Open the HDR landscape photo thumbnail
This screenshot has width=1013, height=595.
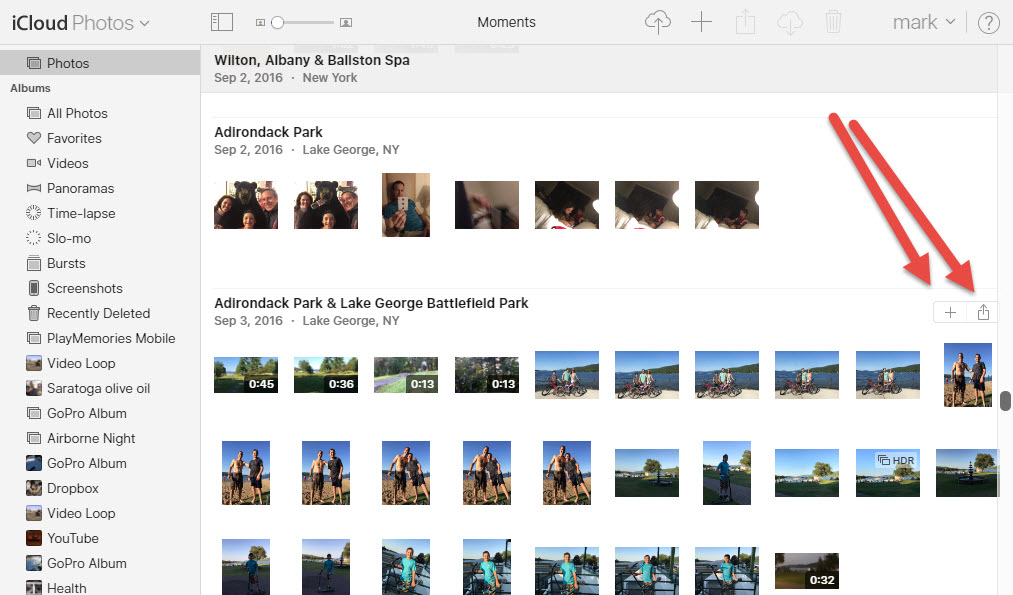point(887,473)
